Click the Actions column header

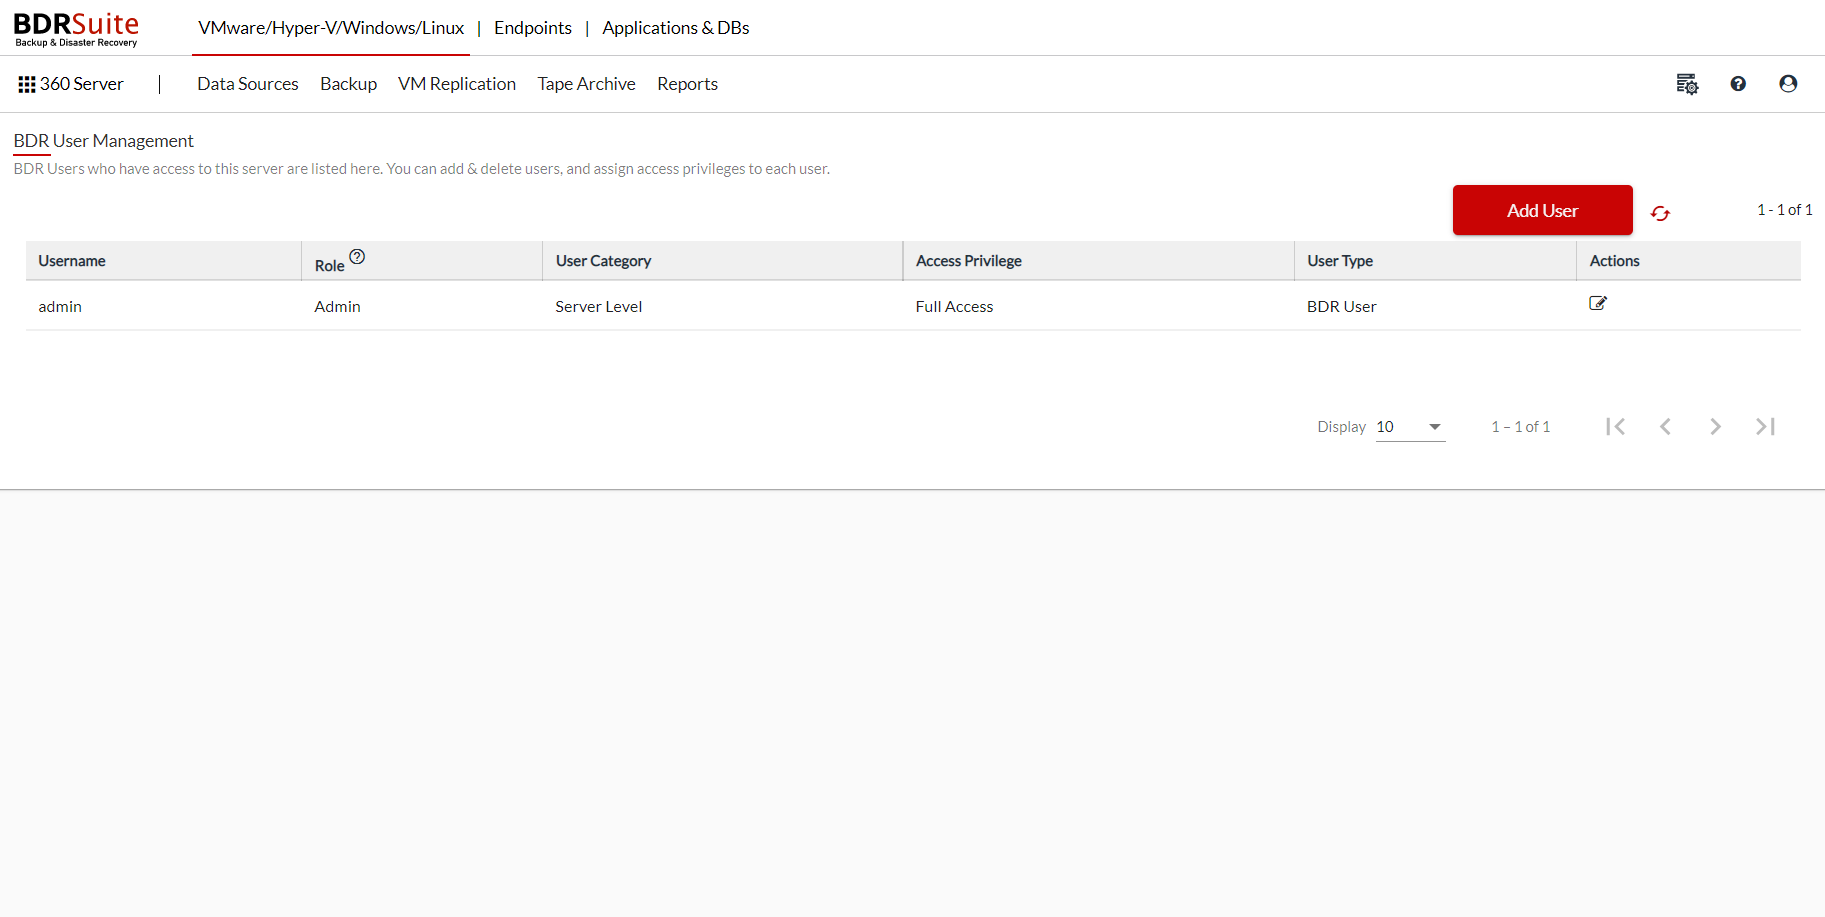1614,261
